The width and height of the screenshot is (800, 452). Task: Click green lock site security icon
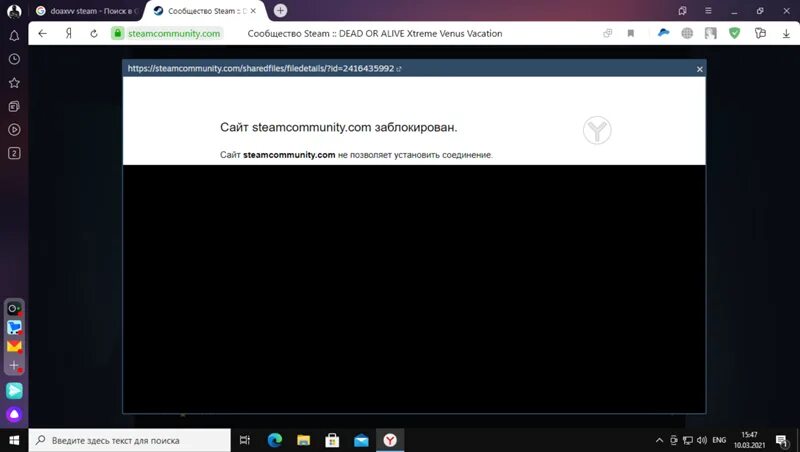tap(118, 33)
